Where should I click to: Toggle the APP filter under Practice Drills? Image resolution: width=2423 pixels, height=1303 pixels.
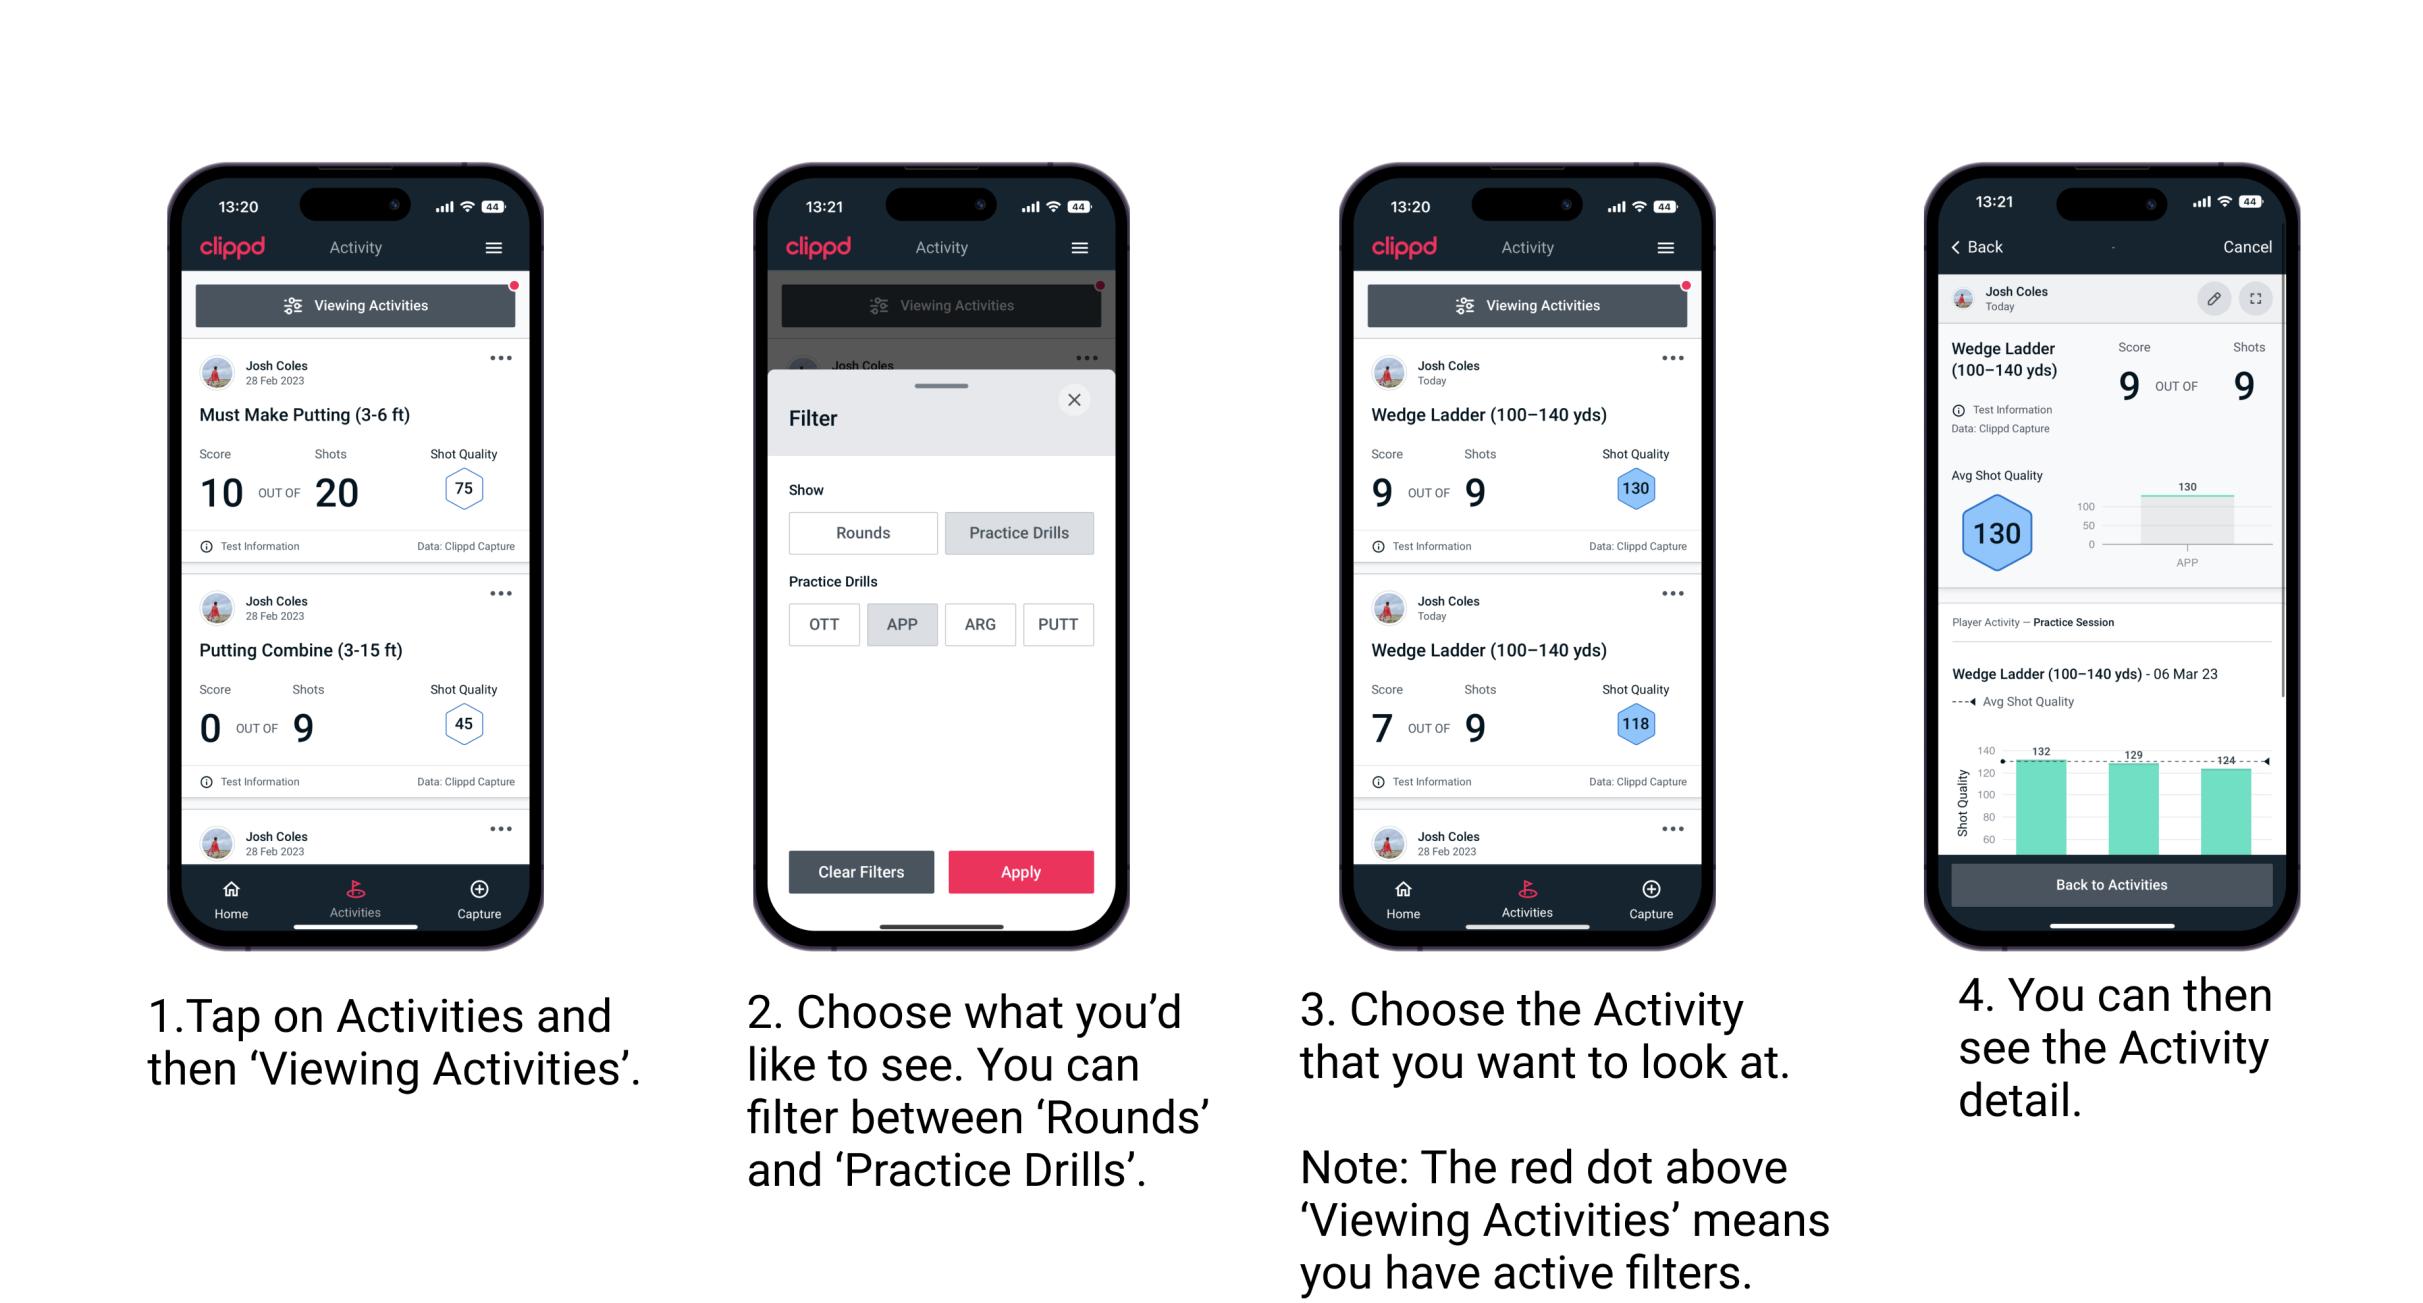(x=903, y=624)
